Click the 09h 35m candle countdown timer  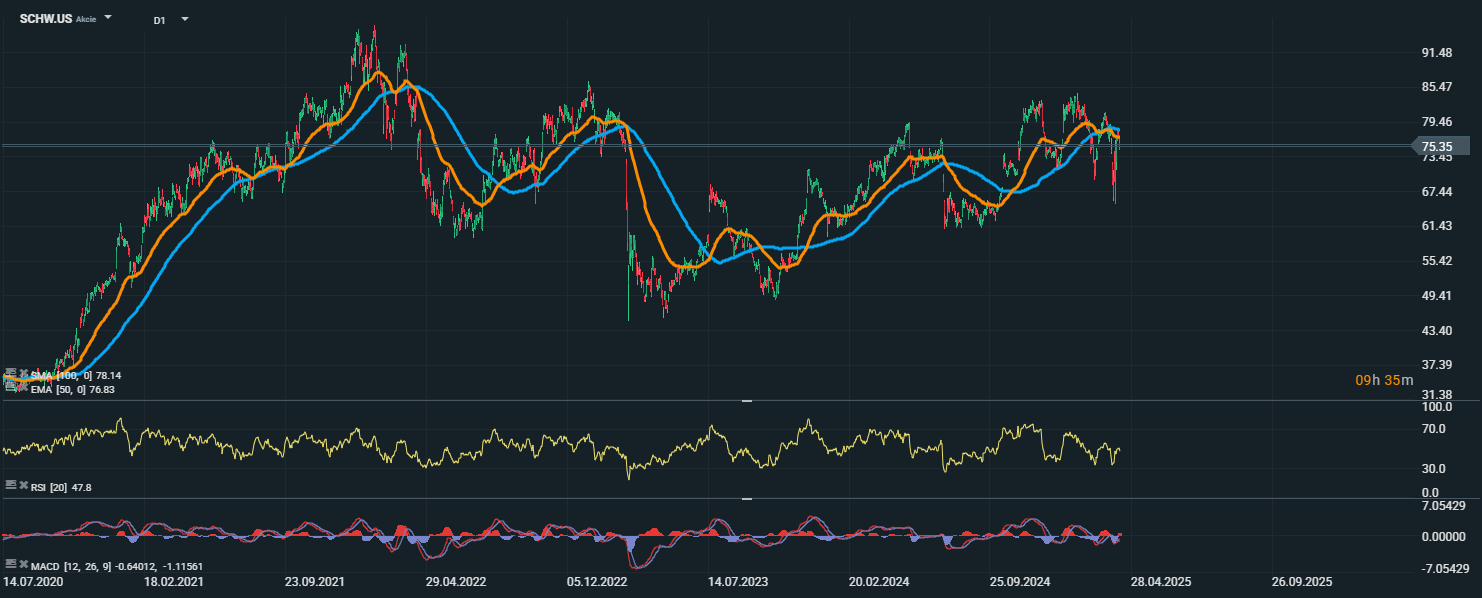tap(1384, 380)
